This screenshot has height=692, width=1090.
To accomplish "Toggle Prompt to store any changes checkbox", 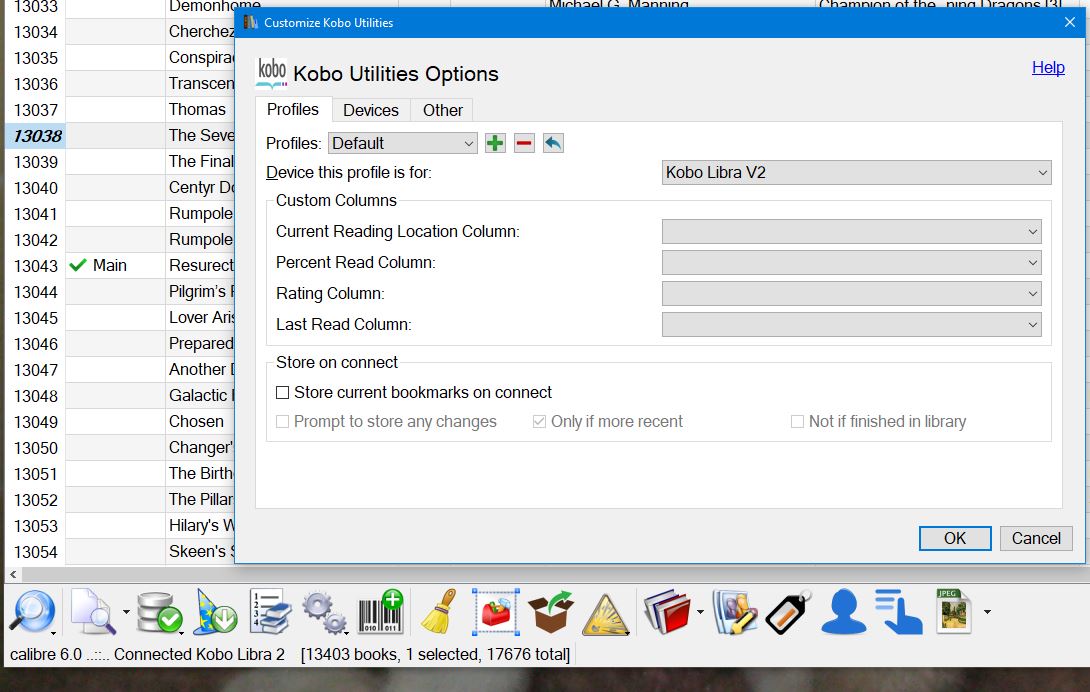I will click(x=282, y=421).
